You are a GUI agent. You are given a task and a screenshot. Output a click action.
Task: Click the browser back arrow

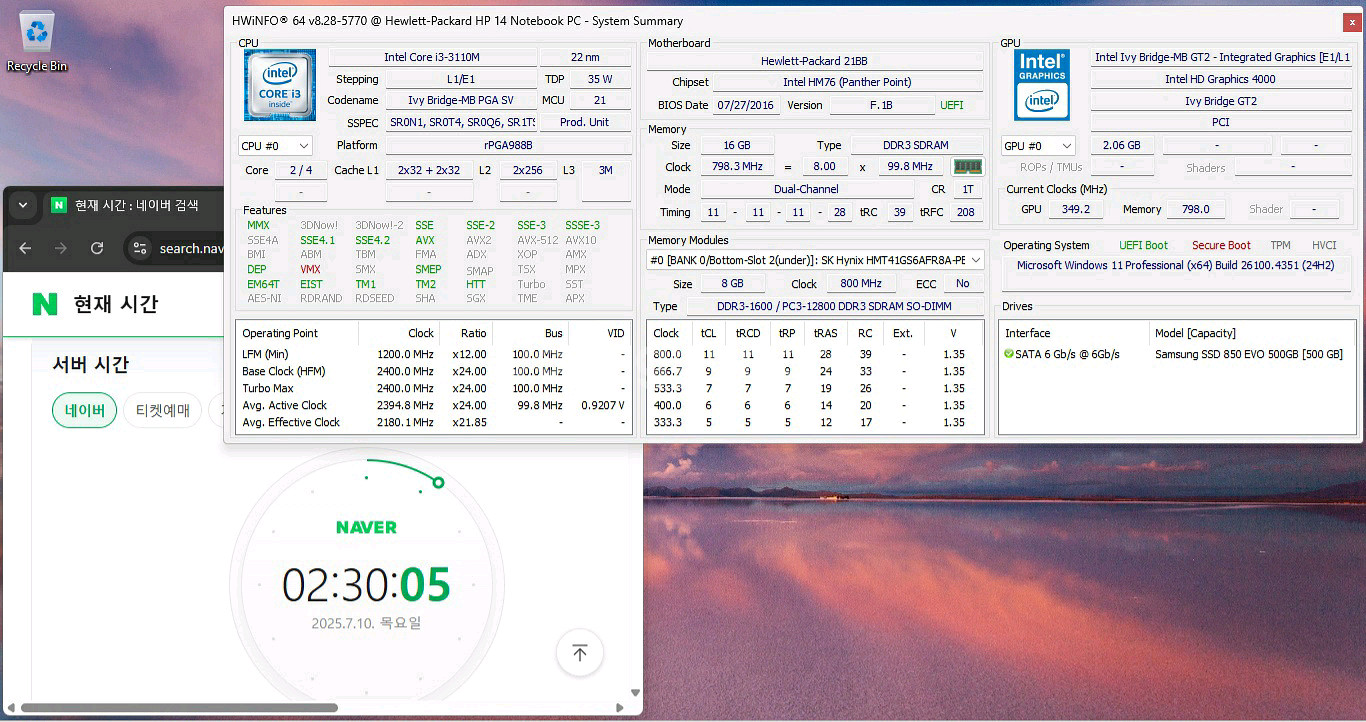click(26, 248)
